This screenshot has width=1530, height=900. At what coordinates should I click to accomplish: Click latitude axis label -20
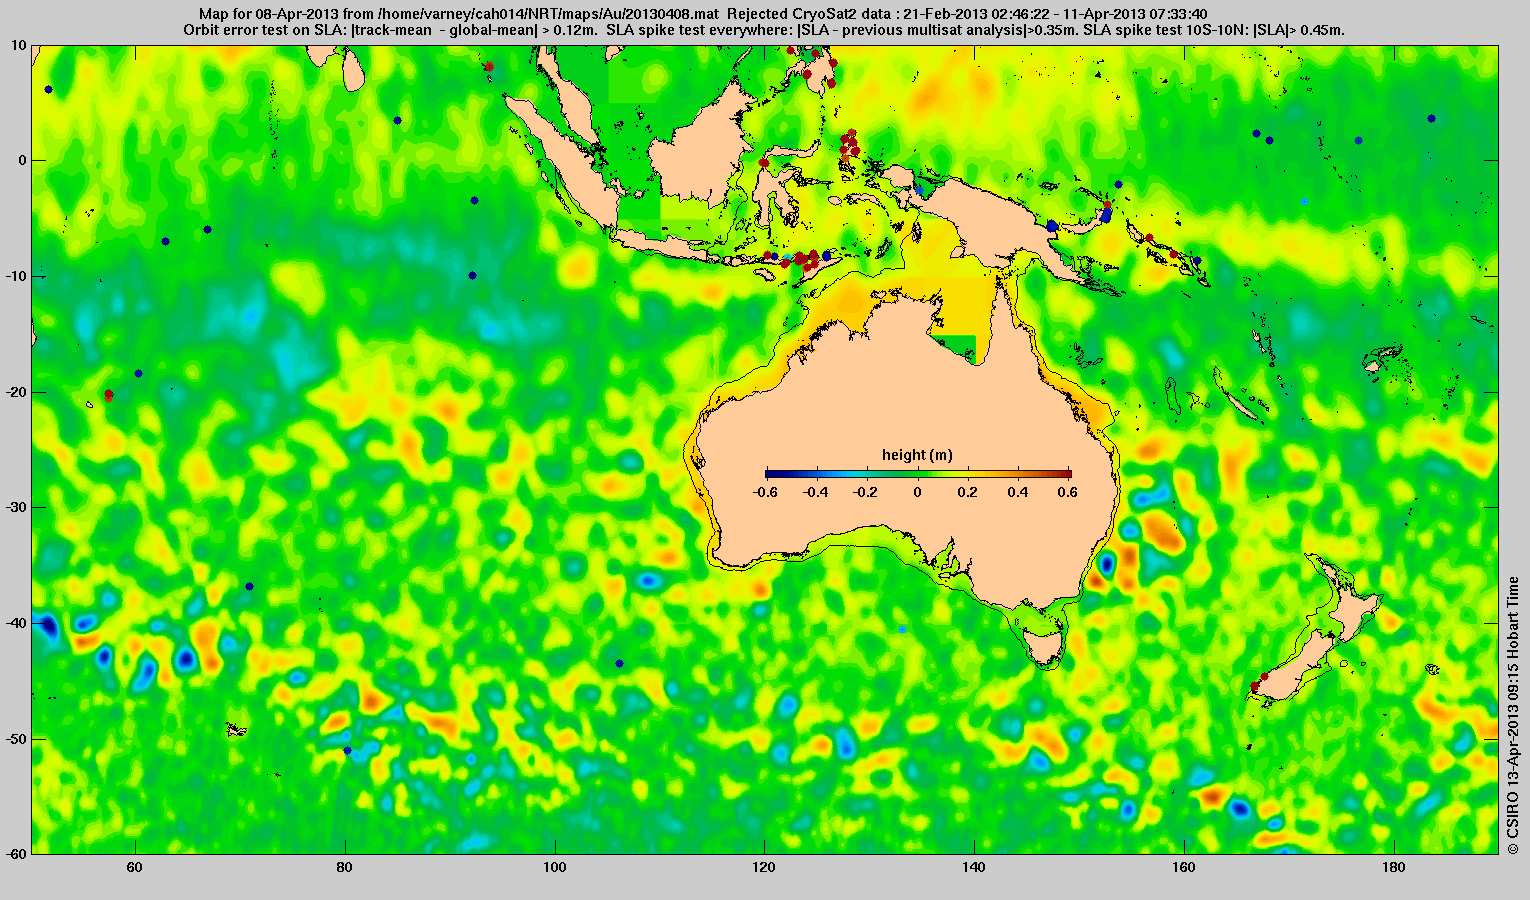pos(16,392)
